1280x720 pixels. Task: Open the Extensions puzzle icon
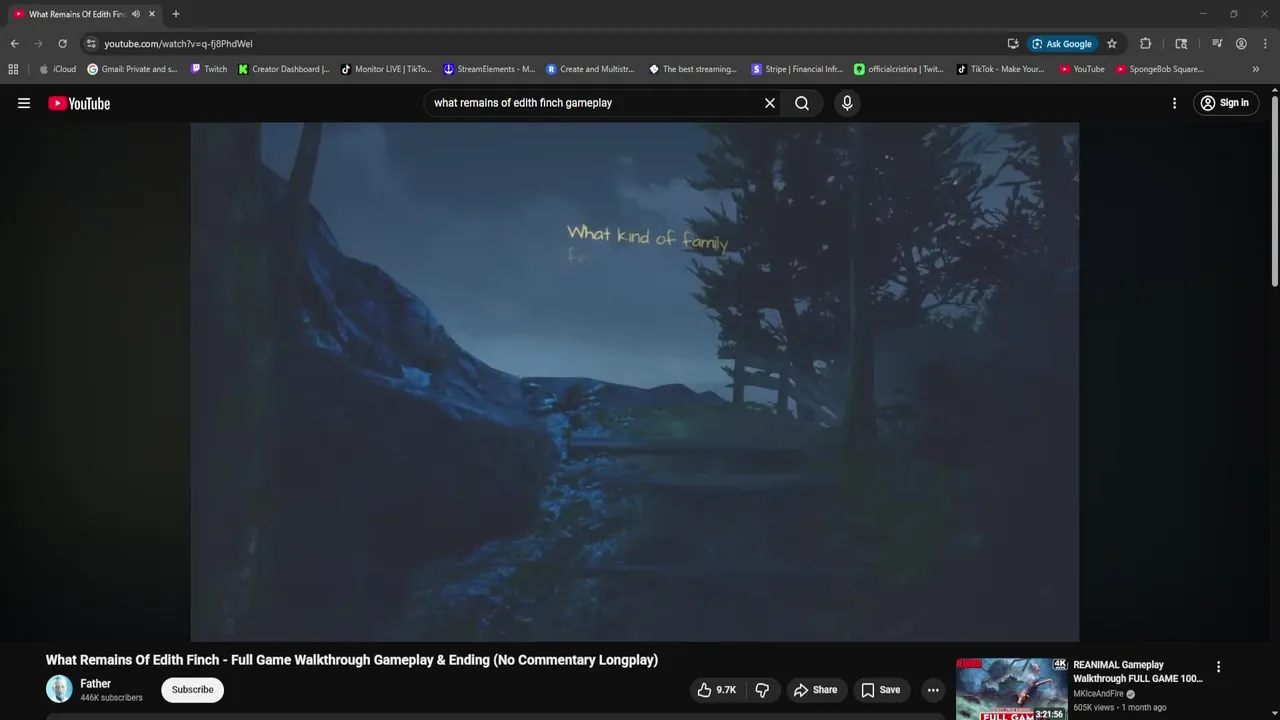pyautogui.click(x=1146, y=44)
